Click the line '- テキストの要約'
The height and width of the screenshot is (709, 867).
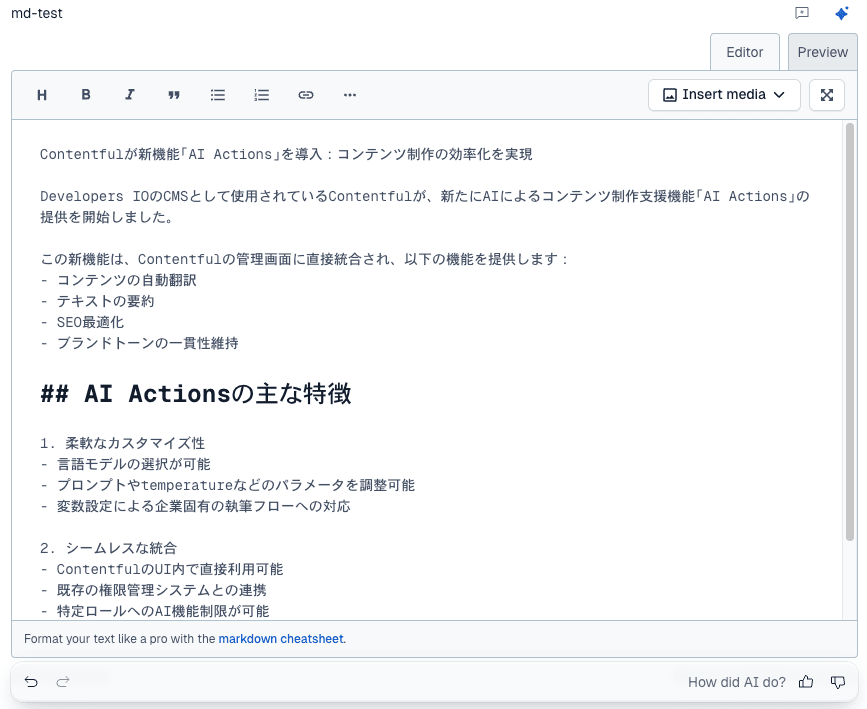click(x=97, y=301)
